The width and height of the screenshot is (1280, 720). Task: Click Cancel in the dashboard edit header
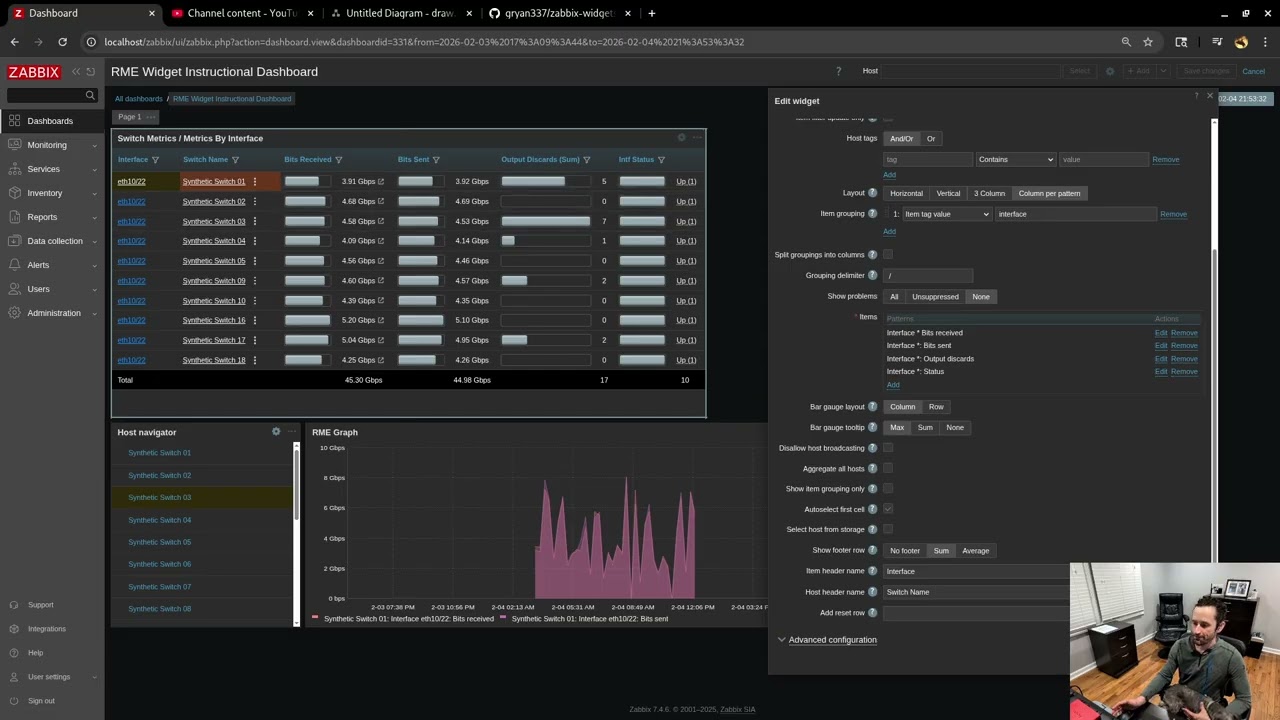click(1253, 71)
